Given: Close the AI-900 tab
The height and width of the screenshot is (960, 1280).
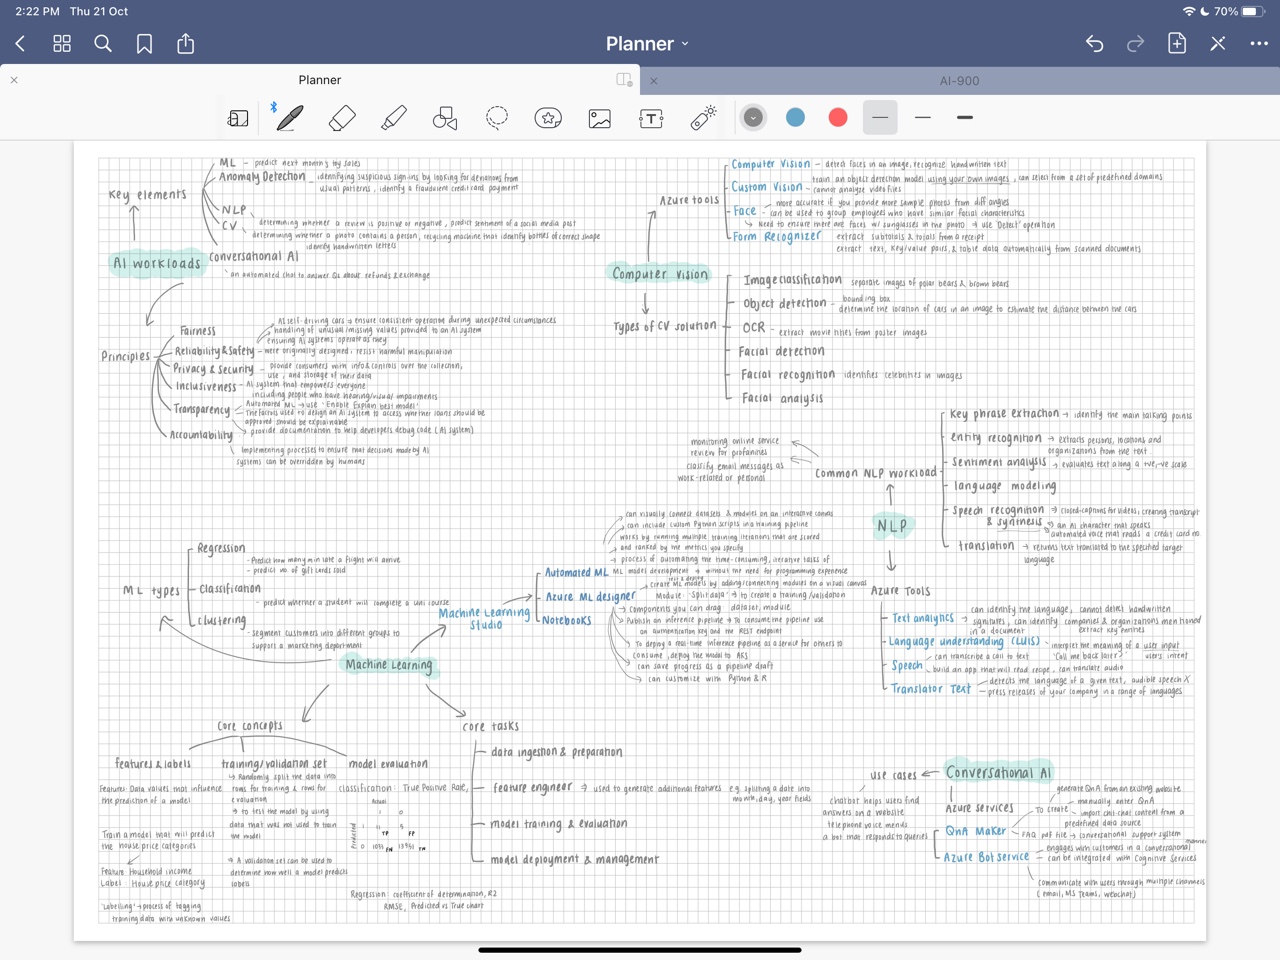Looking at the screenshot, I should click(654, 81).
